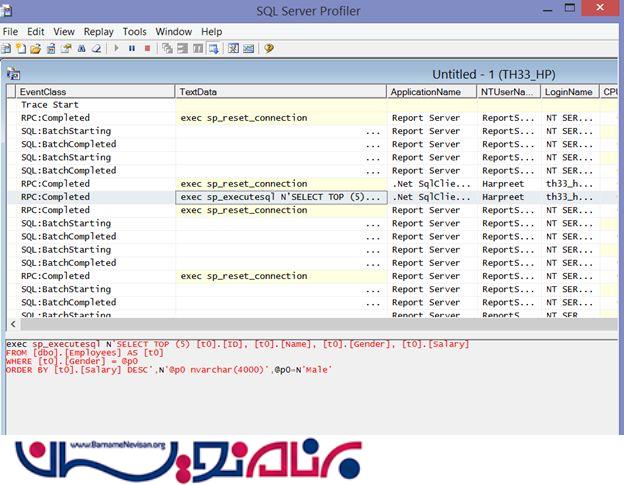The width and height of the screenshot is (624, 485).
Task: Click the Find binoculars icon
Action: pyautogui.click(x=82, y=48)
